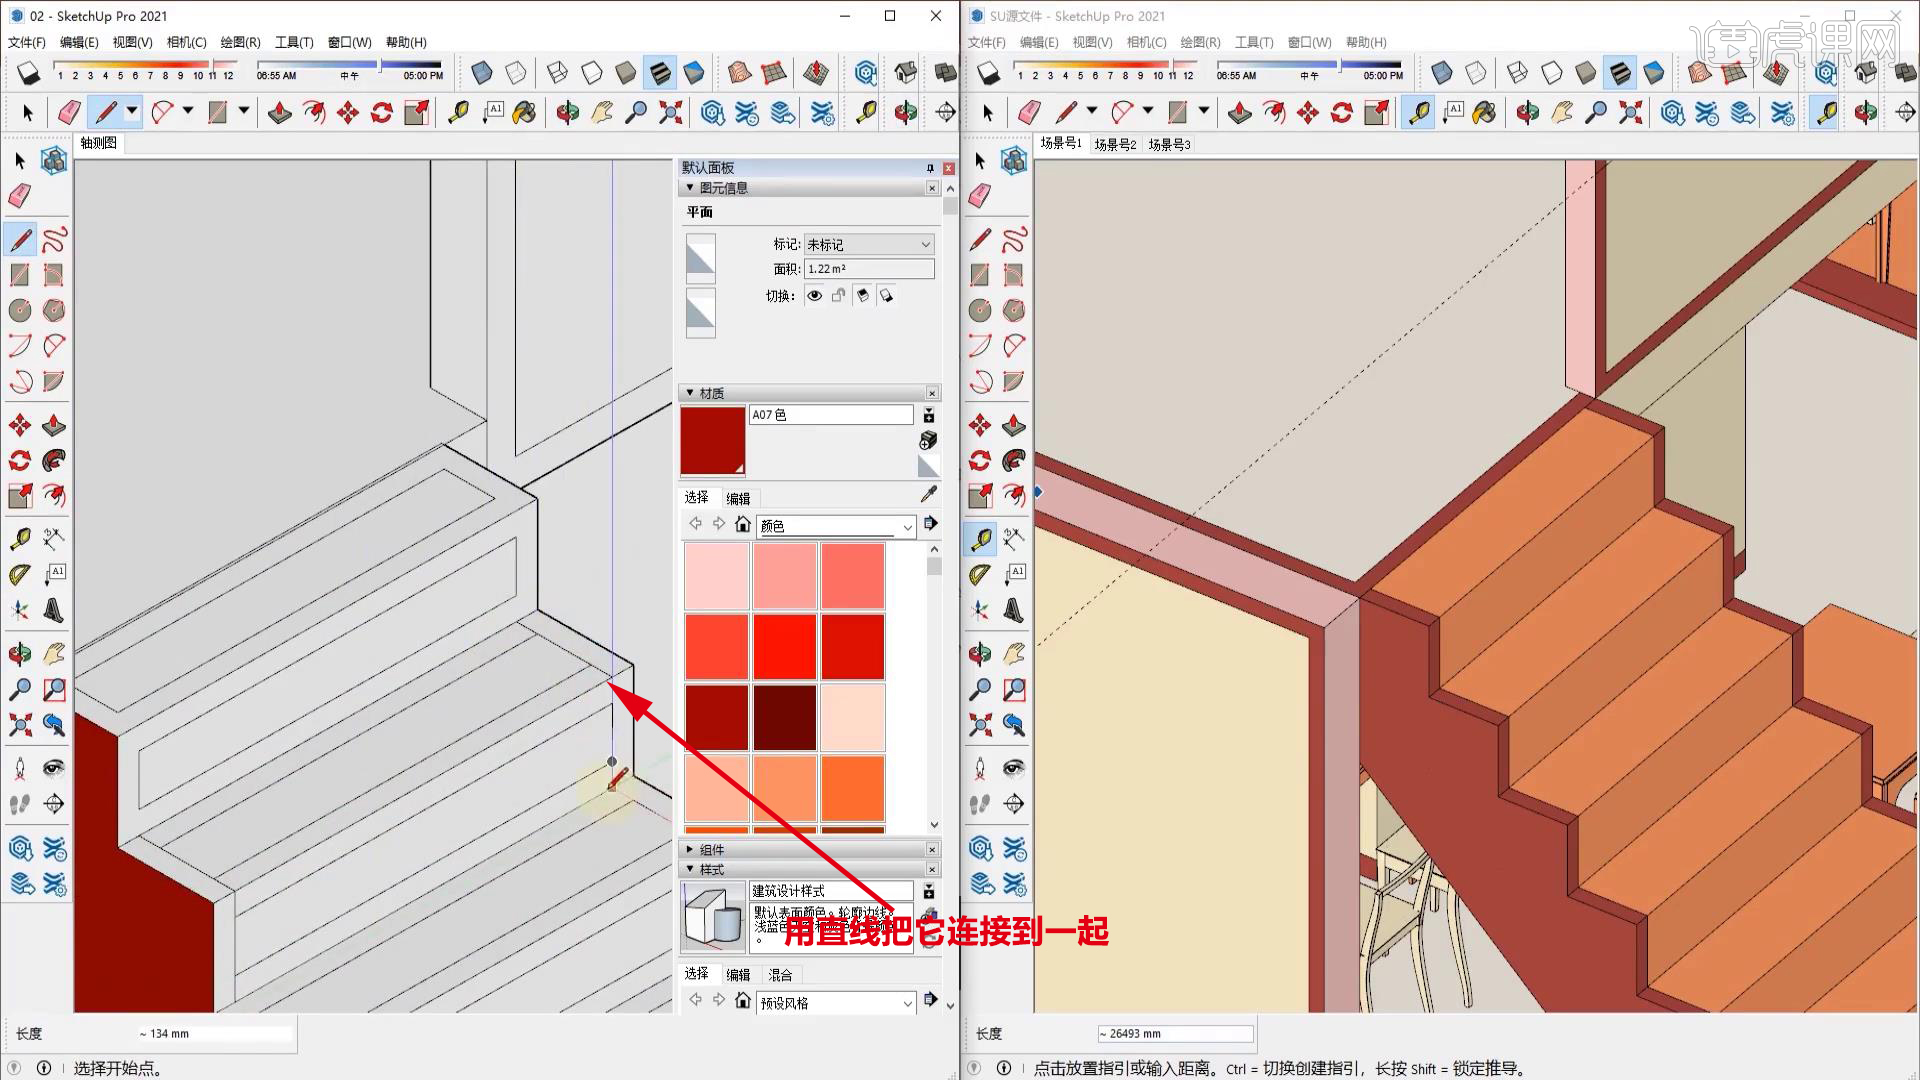The width and height of the screenshot is (1920, 1080).
Task: Activate the Walk tool in left window's side toolbar
Action: pos(20,804)
